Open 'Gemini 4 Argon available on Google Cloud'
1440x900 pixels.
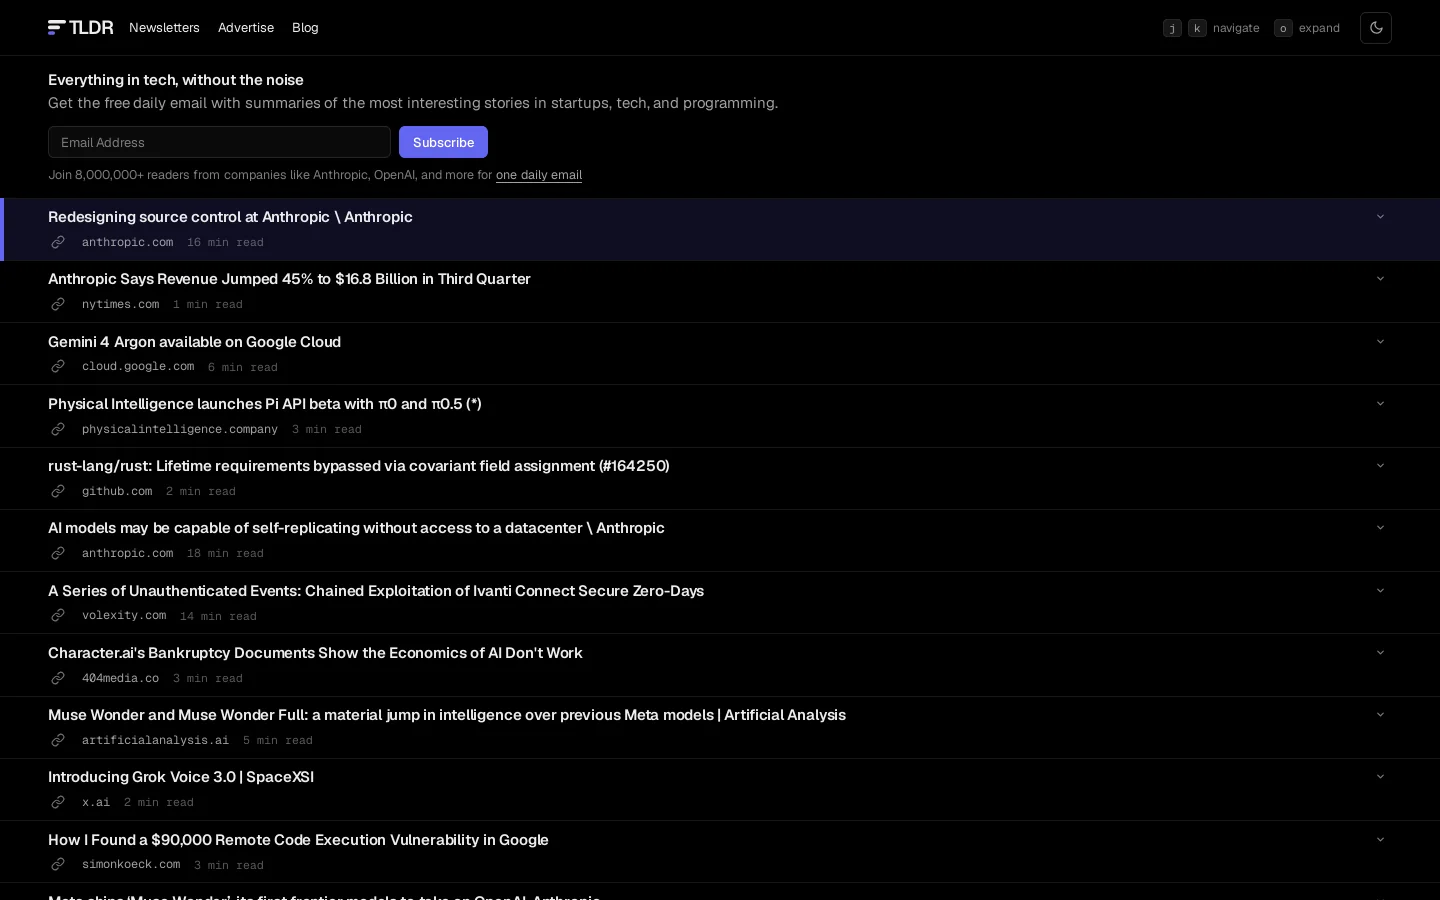[x=194, y=342]
